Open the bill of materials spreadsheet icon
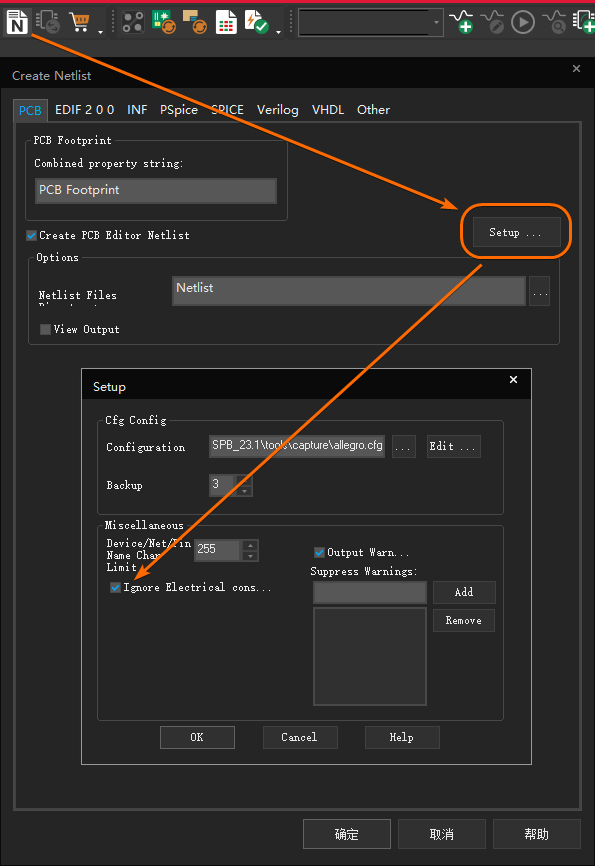Screen dimensions: 595x866 pyautogui.click(x=226, y=22)
